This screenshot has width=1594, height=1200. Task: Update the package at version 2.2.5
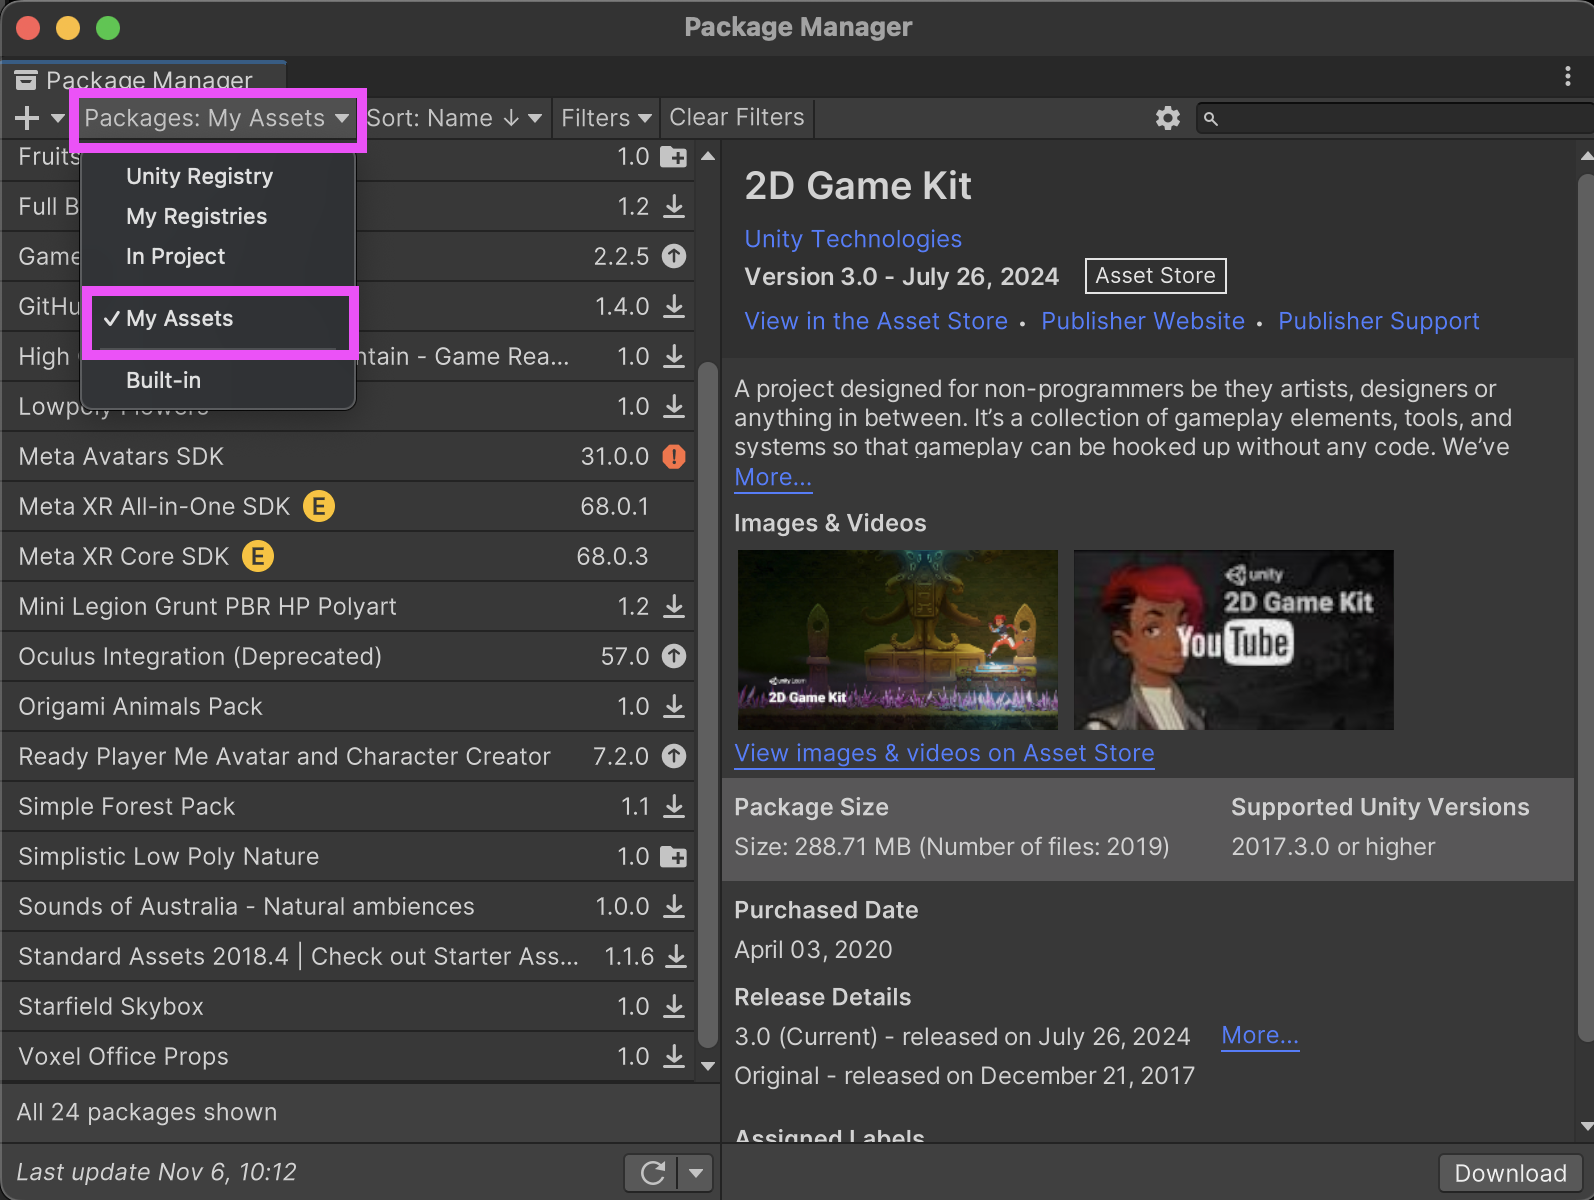[x=675, y=256]
